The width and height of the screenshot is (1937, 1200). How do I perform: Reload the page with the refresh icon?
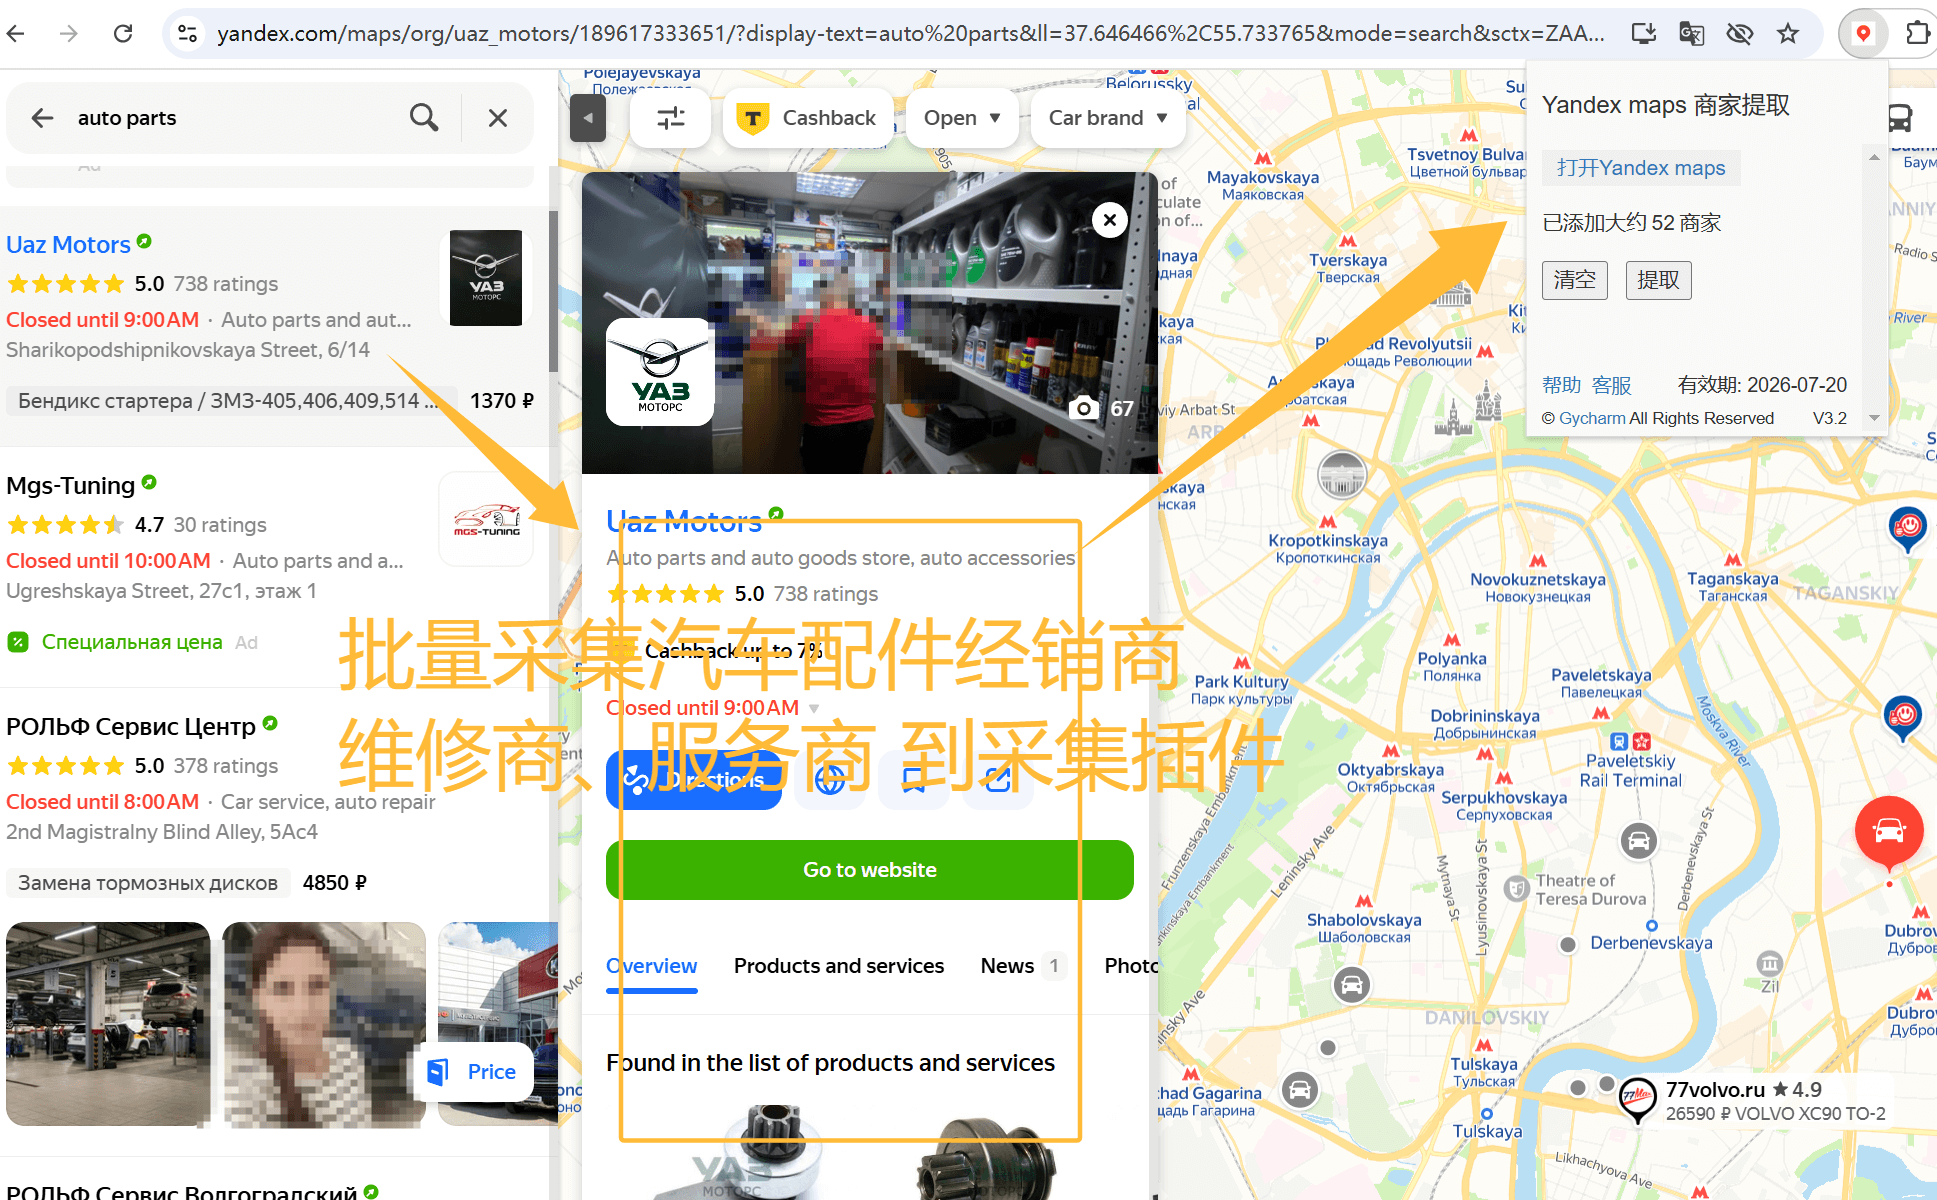[x=123, y=33]
